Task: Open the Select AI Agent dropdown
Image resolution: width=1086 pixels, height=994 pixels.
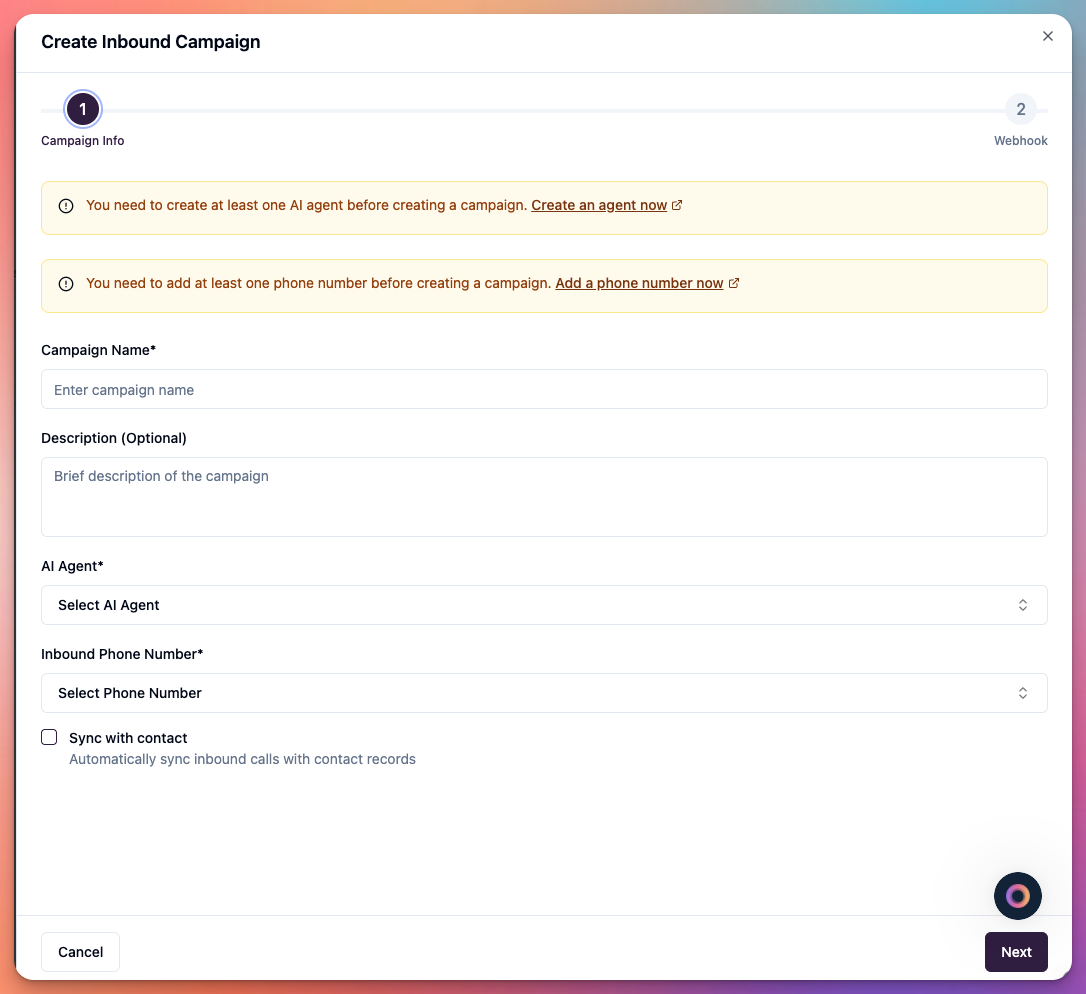Action: [544, 605]
